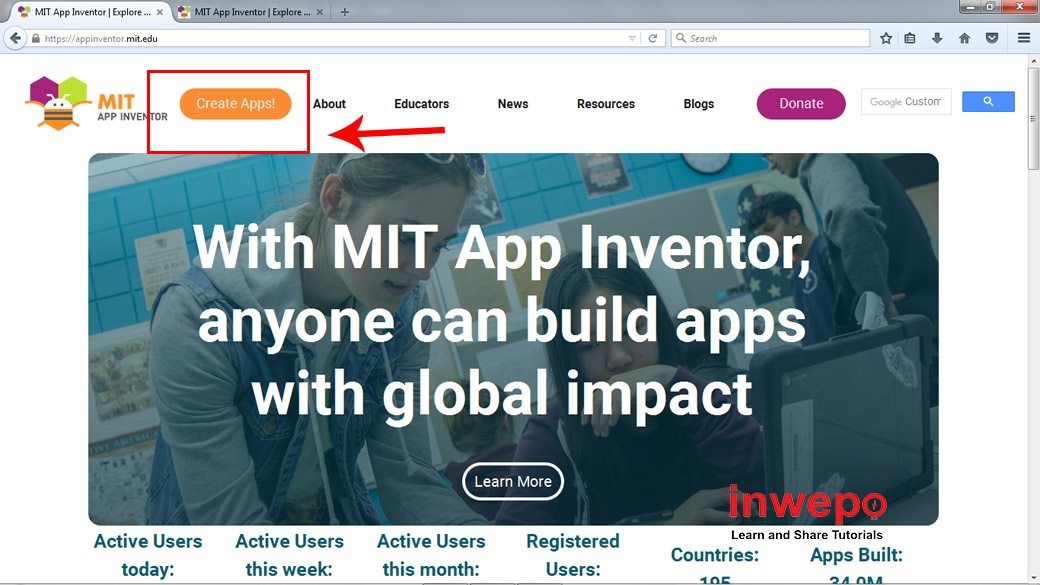Open the Blogs menu
The image size is (1040, 585).
pyautogui.click(x=698, y=104)
